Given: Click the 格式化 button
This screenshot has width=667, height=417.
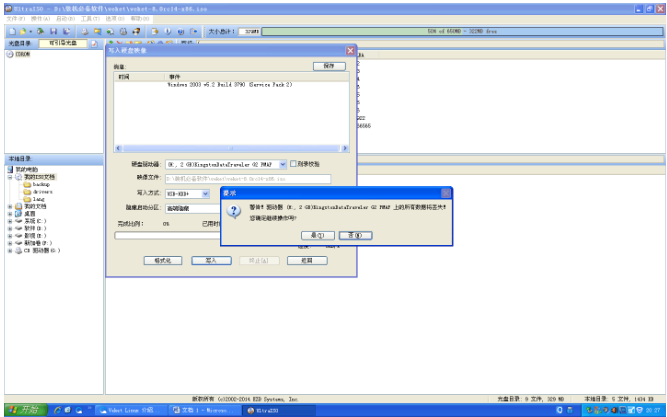Looking at the screenshot, I should pyautogui.click(x=163, y=260).
